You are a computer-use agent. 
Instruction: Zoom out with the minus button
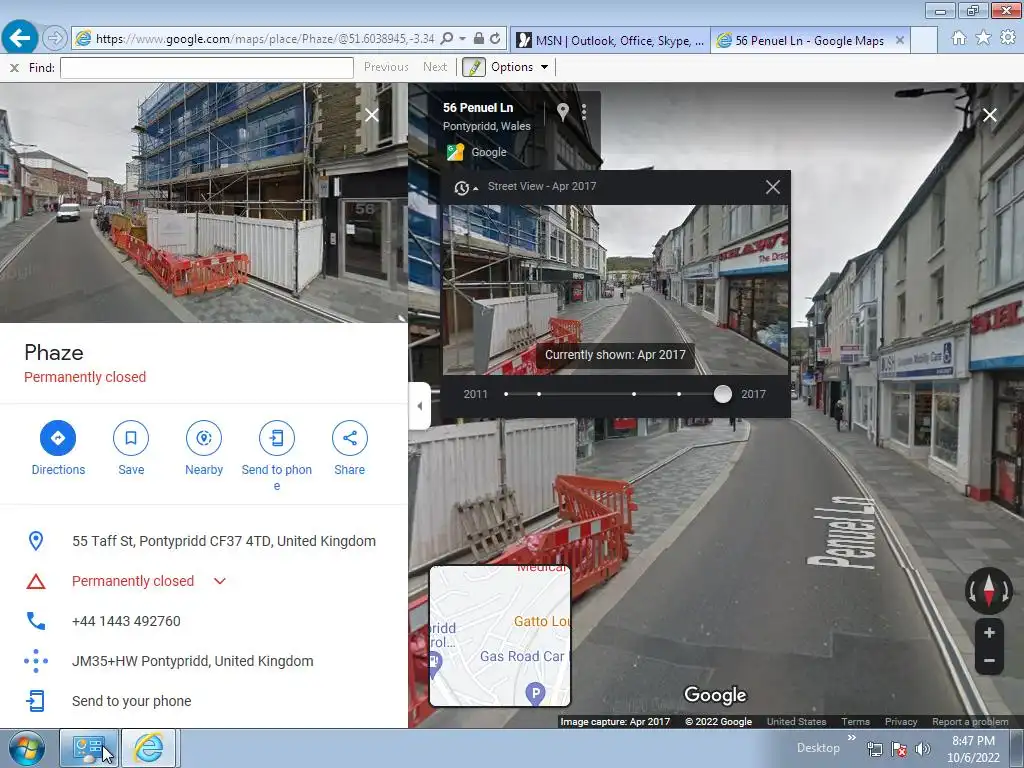point(989,661)
